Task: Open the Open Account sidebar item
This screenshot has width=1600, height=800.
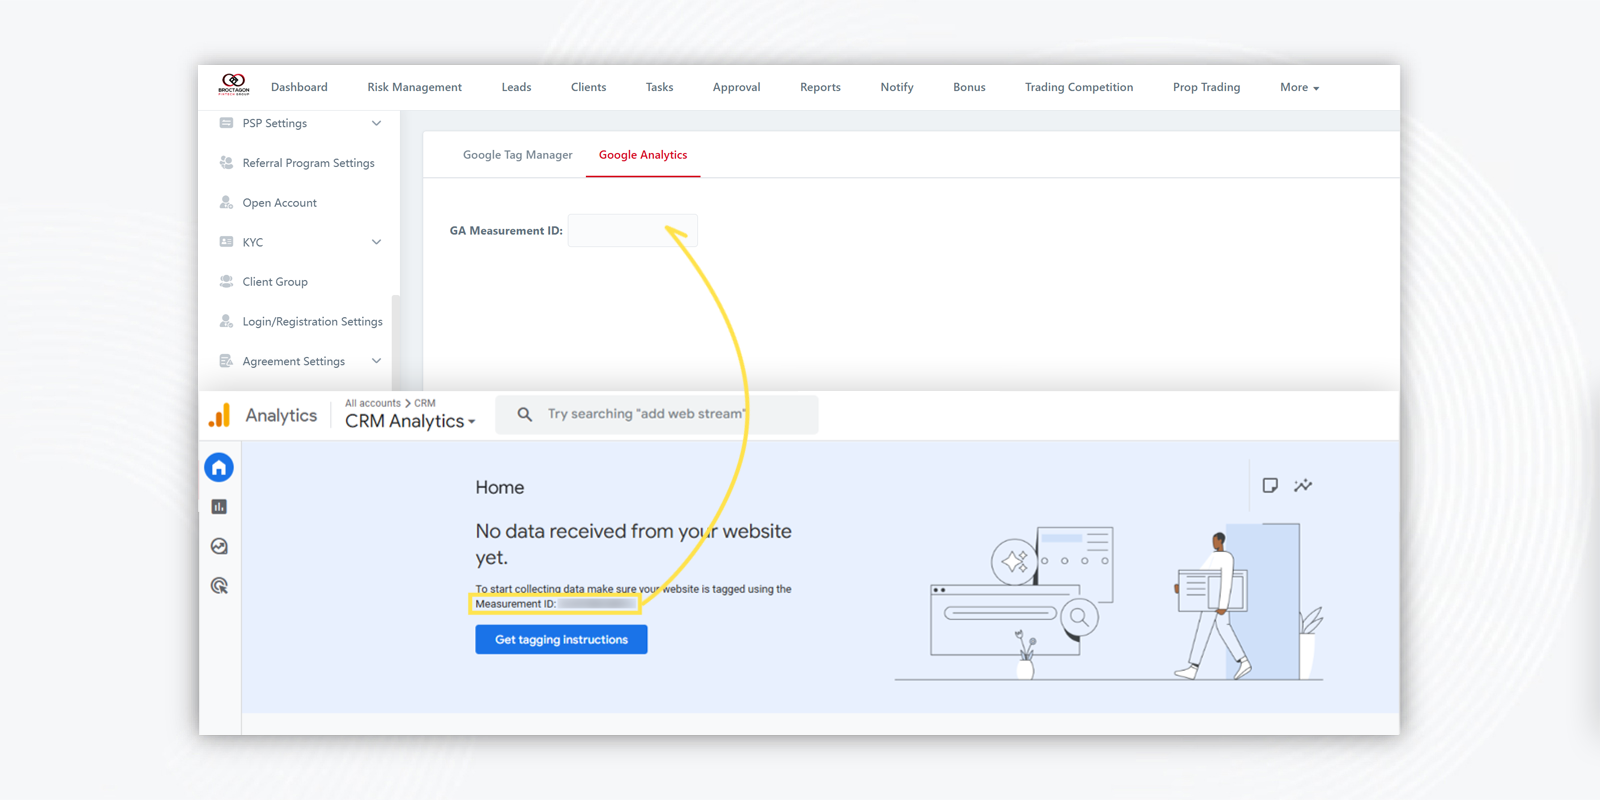Action: [x=279, y=203]
